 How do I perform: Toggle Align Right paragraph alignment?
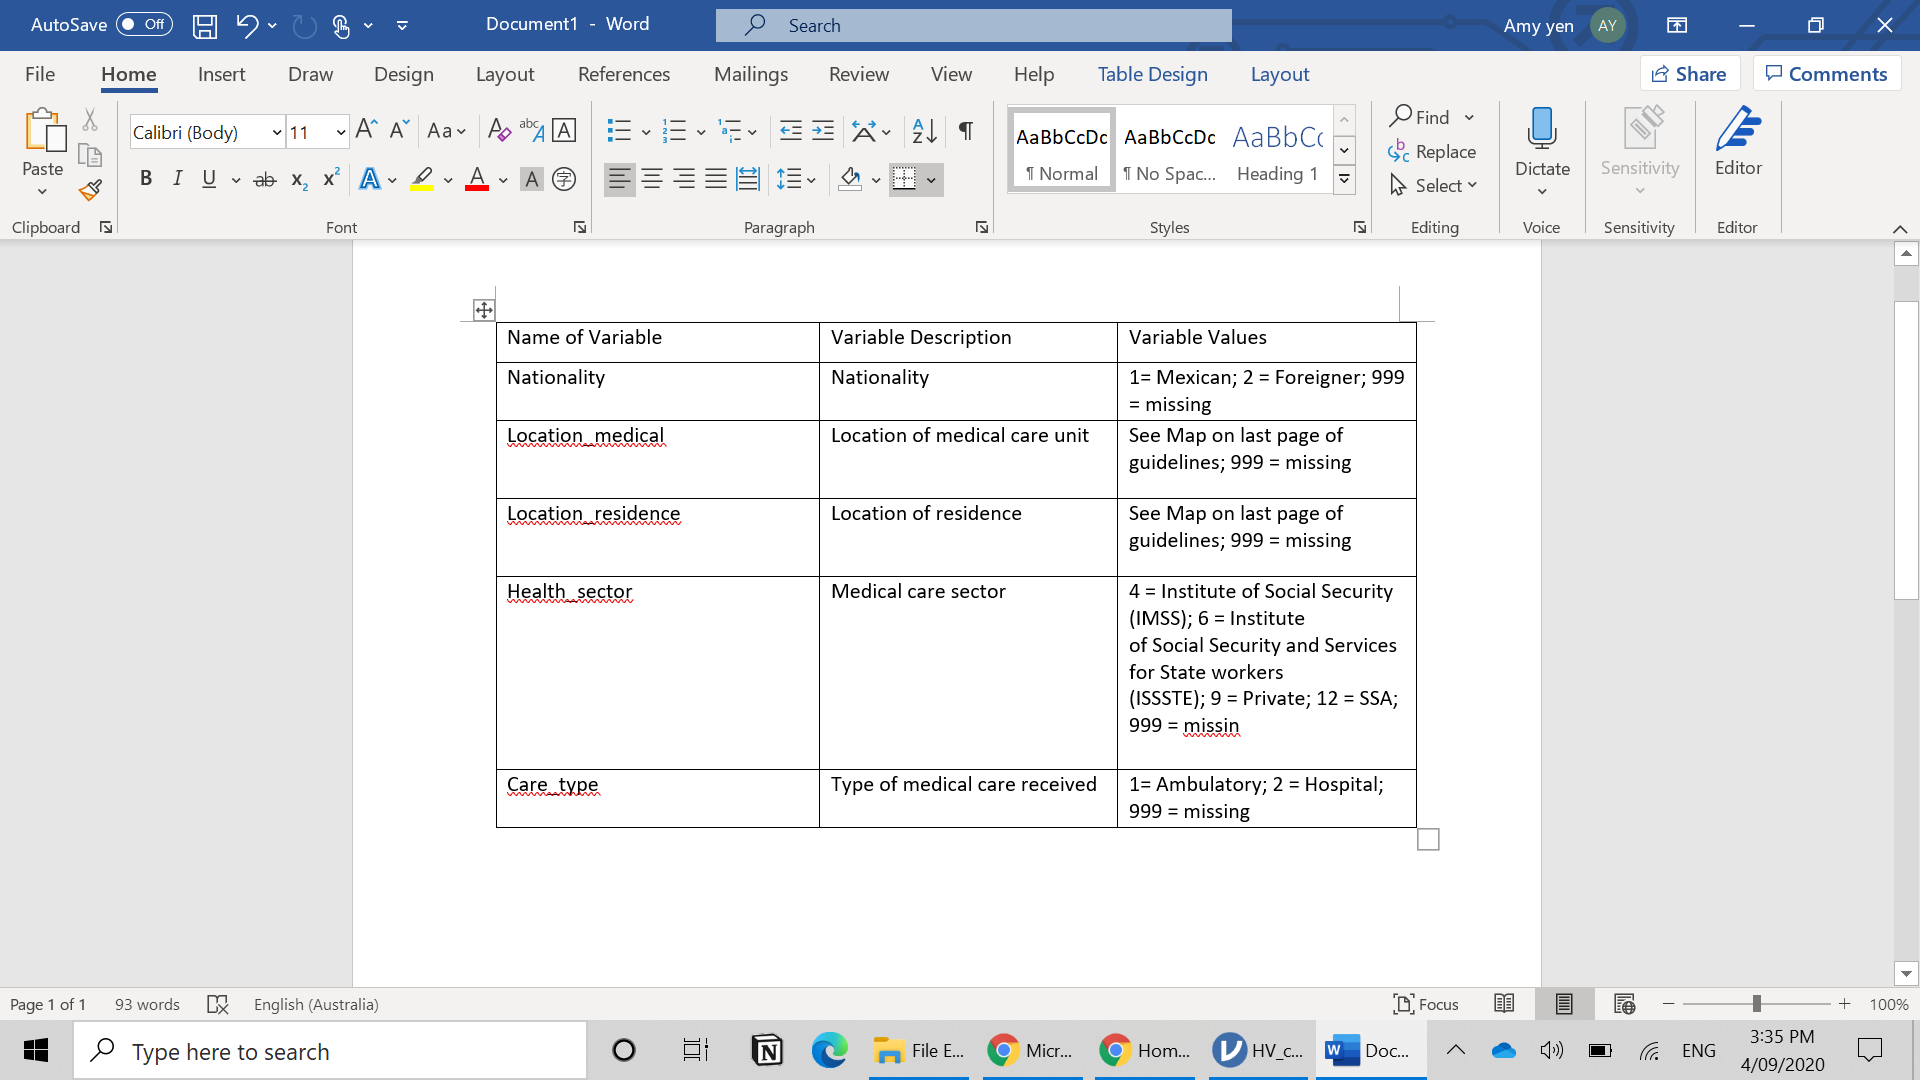(684, 180)
